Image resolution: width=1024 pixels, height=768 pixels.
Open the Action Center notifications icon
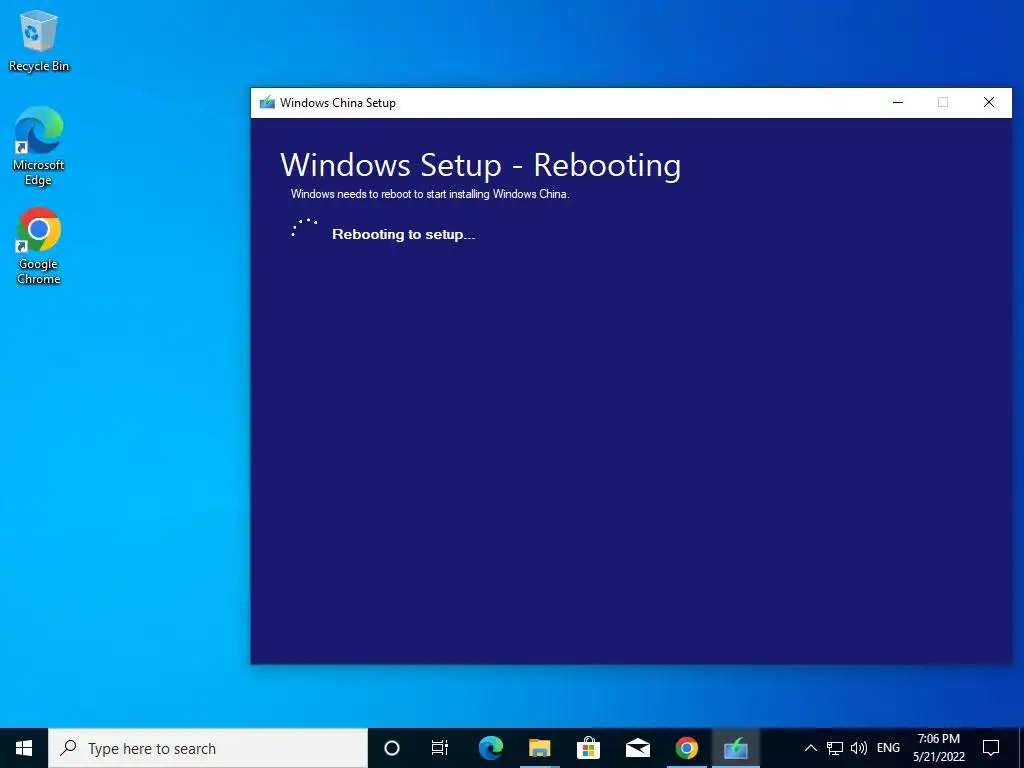pyautogui.click(x=991, y=748)
